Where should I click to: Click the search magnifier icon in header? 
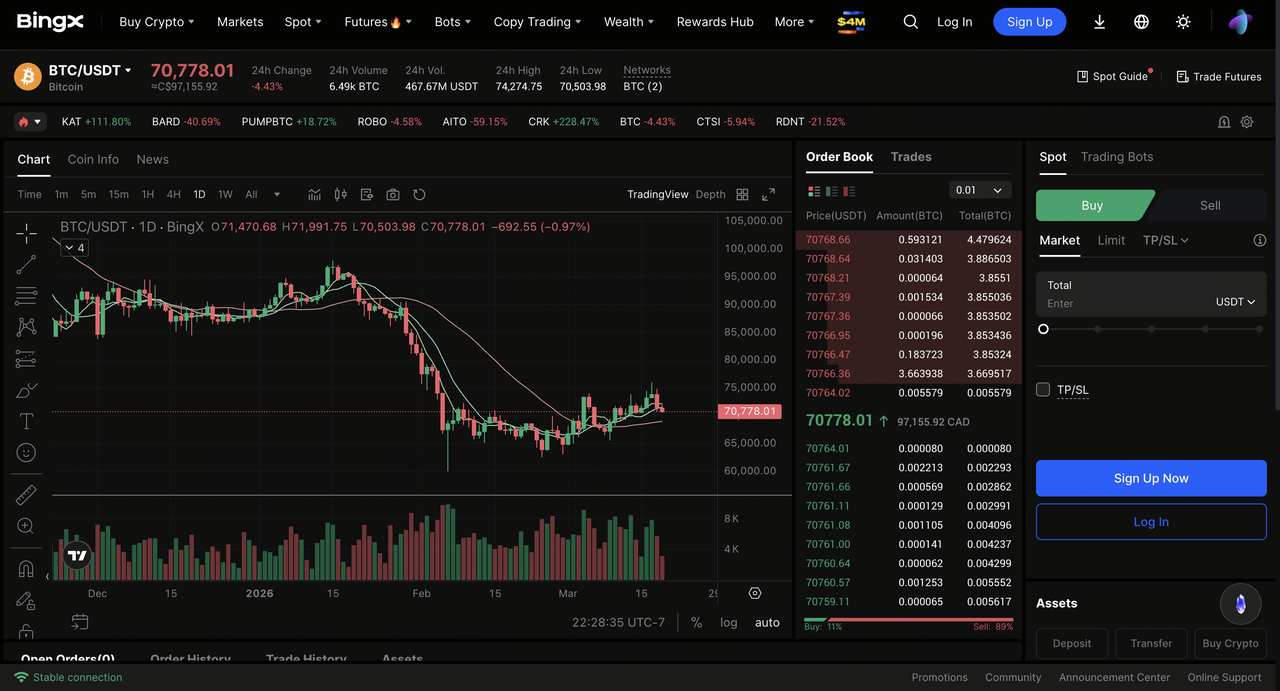coord(910,22)
